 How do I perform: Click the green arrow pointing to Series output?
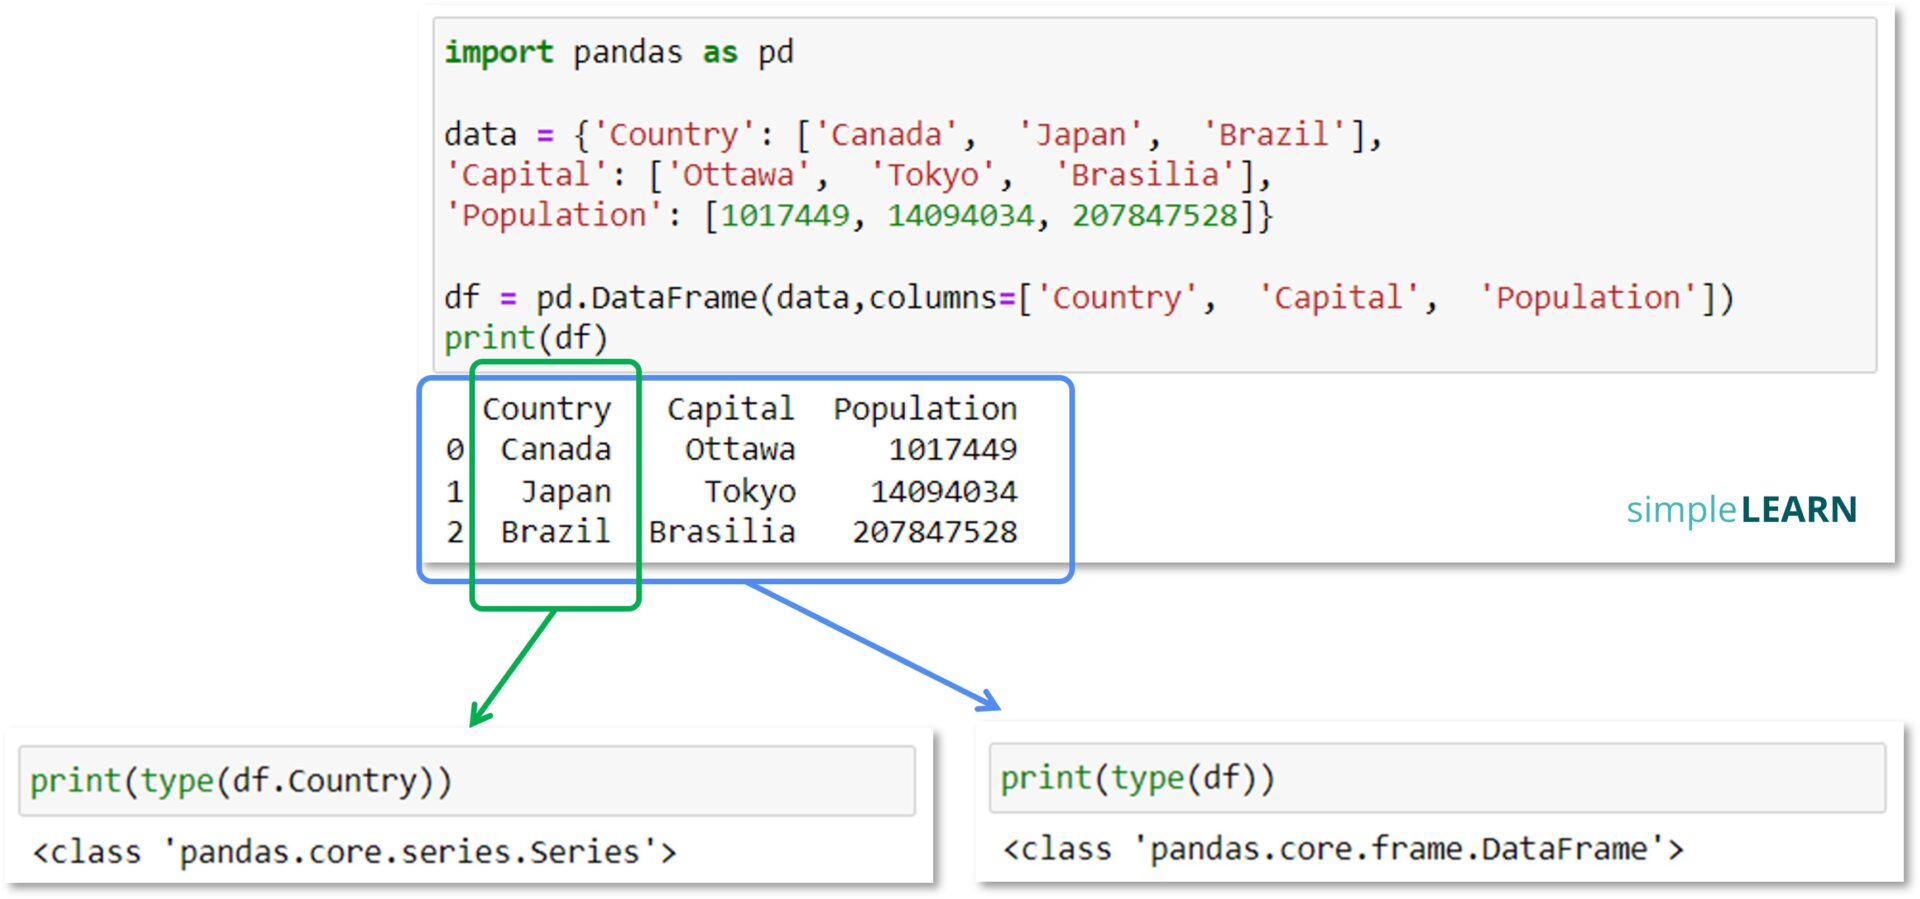click(x=511, y=667)
